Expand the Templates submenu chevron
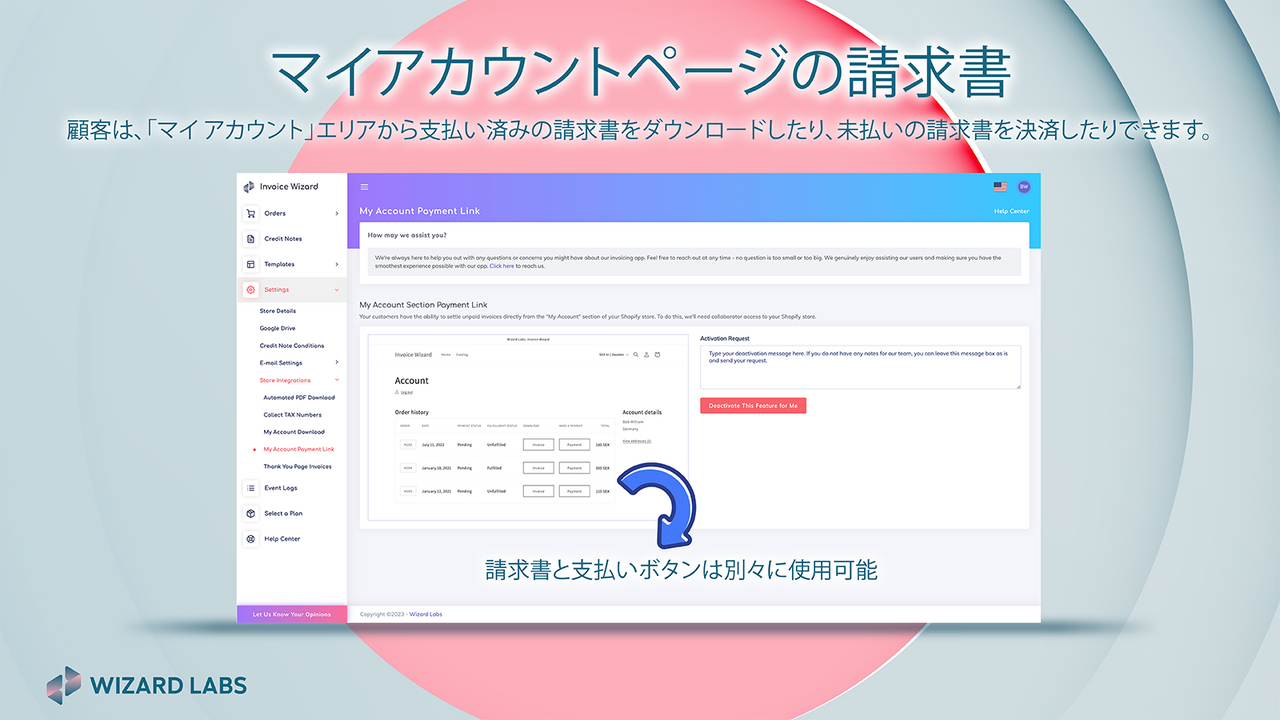The width and height of the screenshot is (1280, 720). (337, 264)
